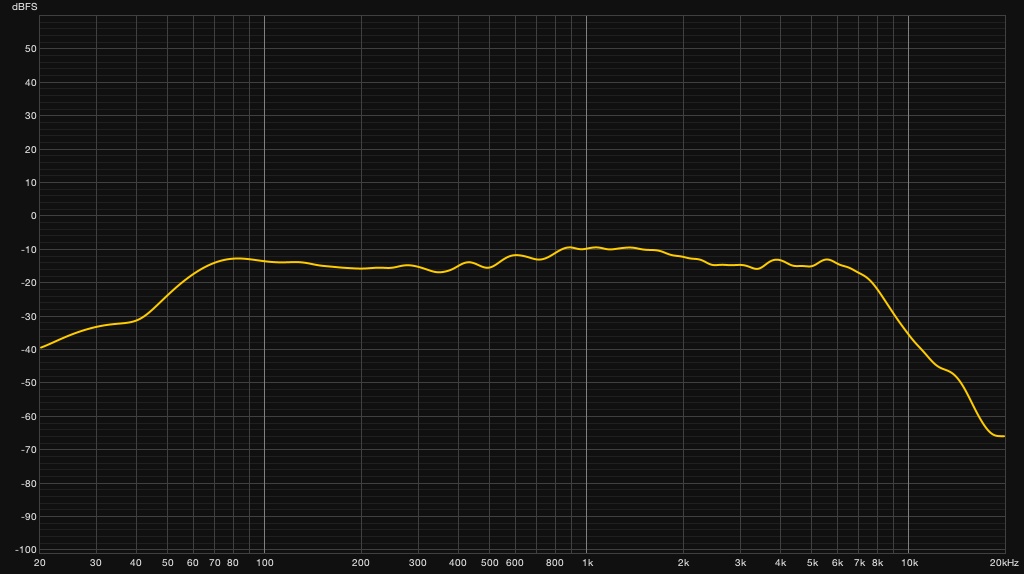Viewport: 1024px width, 574px height.
Task: Click the curve's starting point at 20 Hz
Action: pos(40,348)
